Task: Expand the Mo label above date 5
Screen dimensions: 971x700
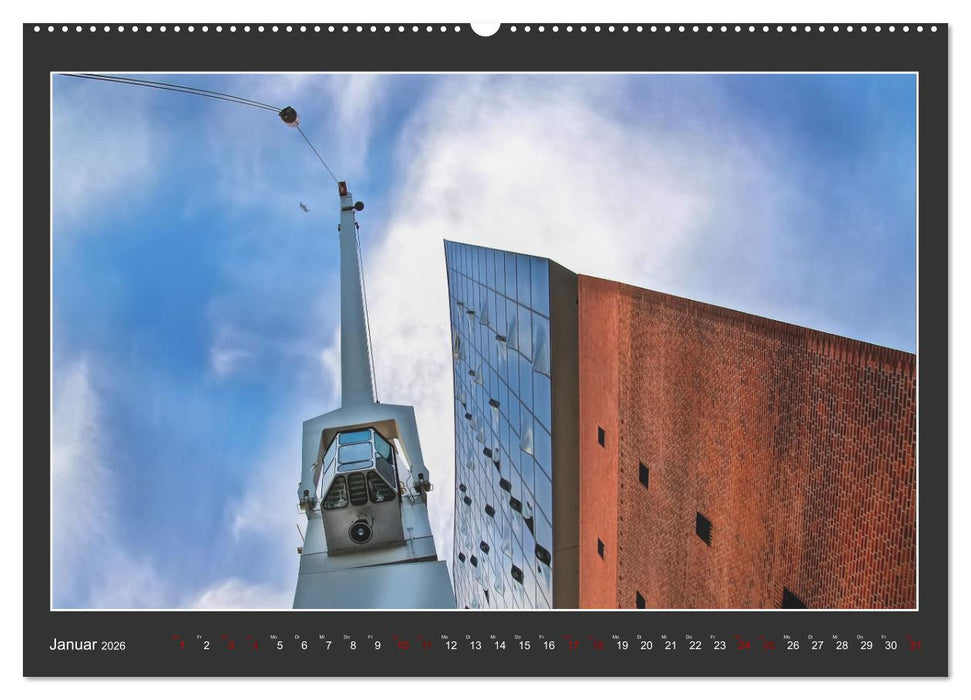Action: coord(273,636)
